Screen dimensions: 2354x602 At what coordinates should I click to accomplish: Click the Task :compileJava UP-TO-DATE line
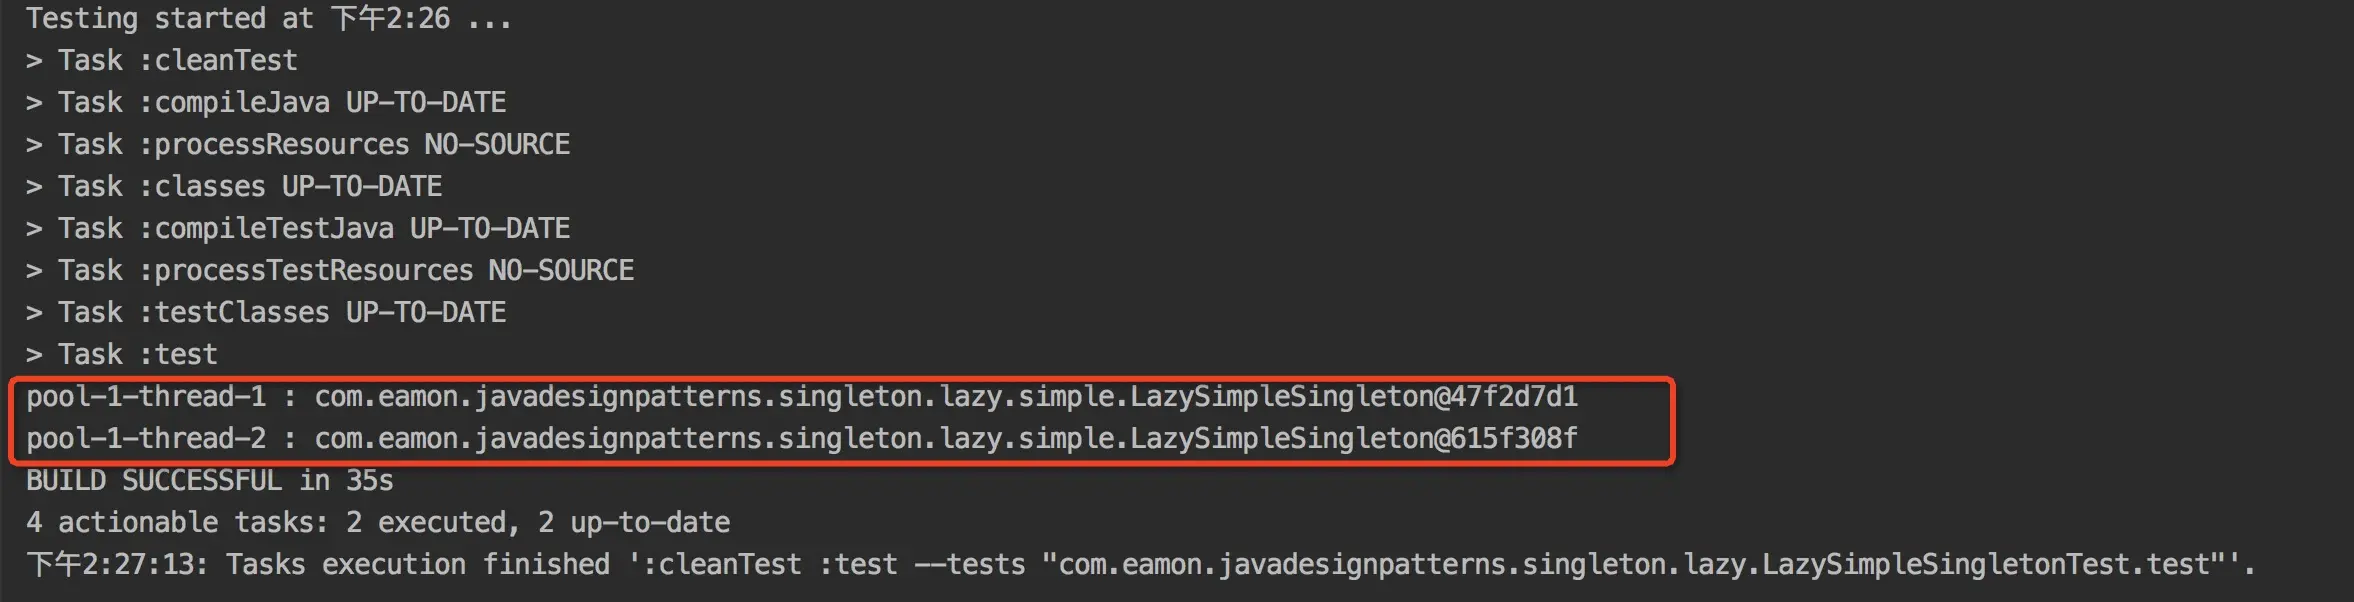266,102
